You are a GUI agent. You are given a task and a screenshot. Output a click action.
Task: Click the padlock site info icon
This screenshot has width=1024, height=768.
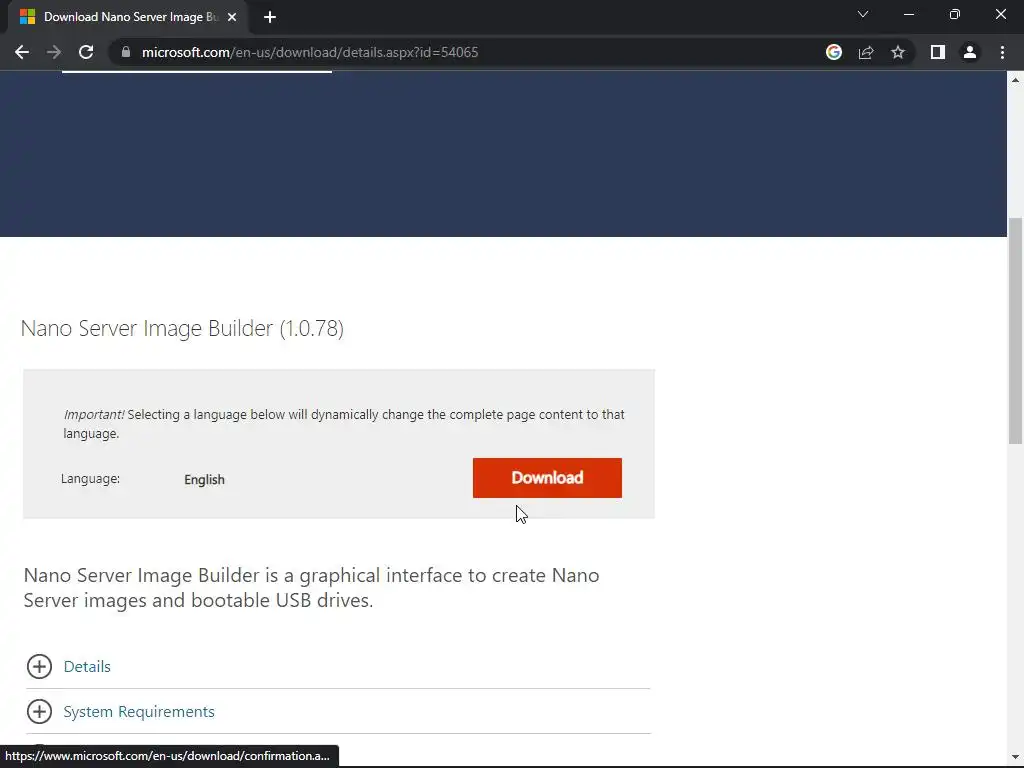point(126,52)
